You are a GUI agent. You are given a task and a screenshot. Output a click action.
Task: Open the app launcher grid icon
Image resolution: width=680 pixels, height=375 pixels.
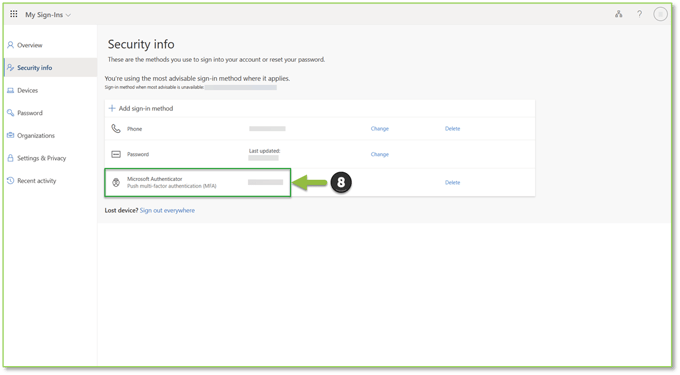click(14, 14)
